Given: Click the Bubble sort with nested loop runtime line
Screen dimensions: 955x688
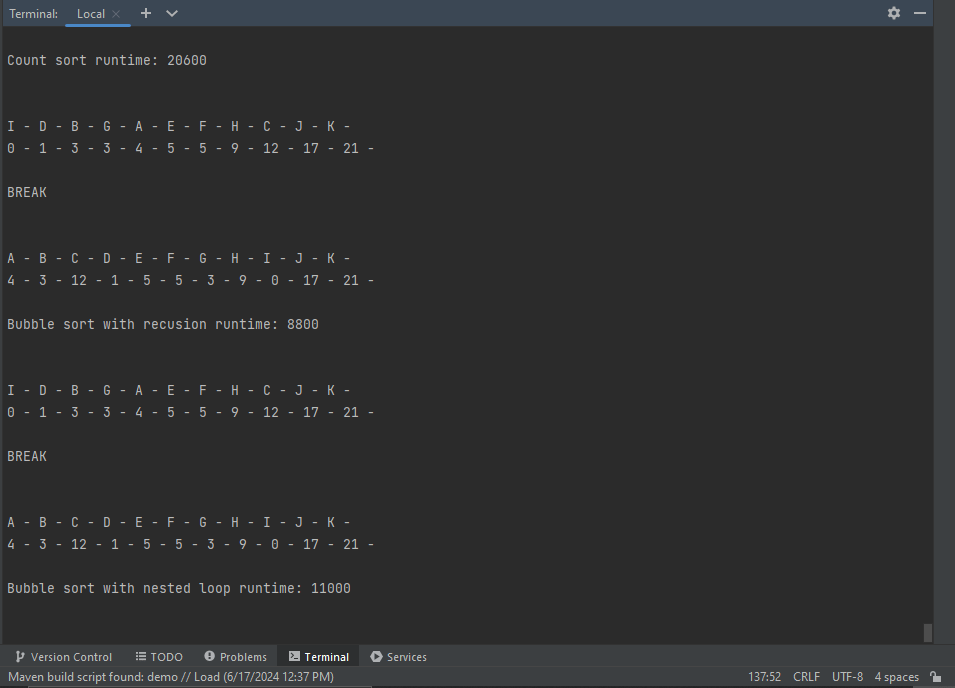Looking at the screenshot, I should pos(179,588).
